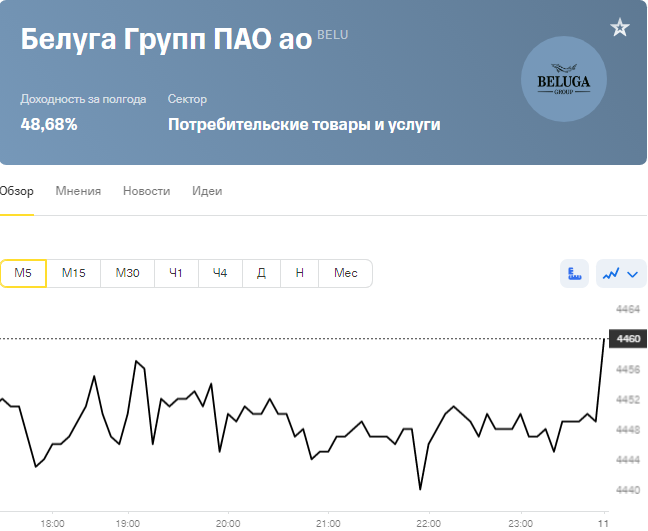Click the Доходность за полгода label
Viewport: 648px width, 531px height.
pos(83,99)
